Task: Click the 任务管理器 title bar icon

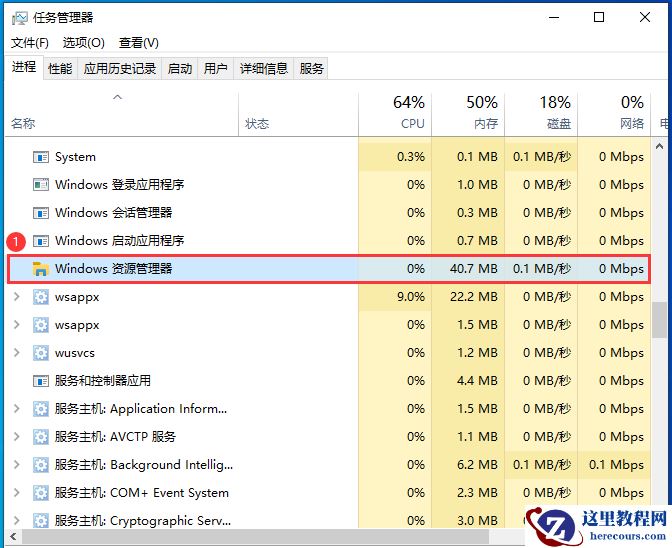Action: (x=19, y=18)
